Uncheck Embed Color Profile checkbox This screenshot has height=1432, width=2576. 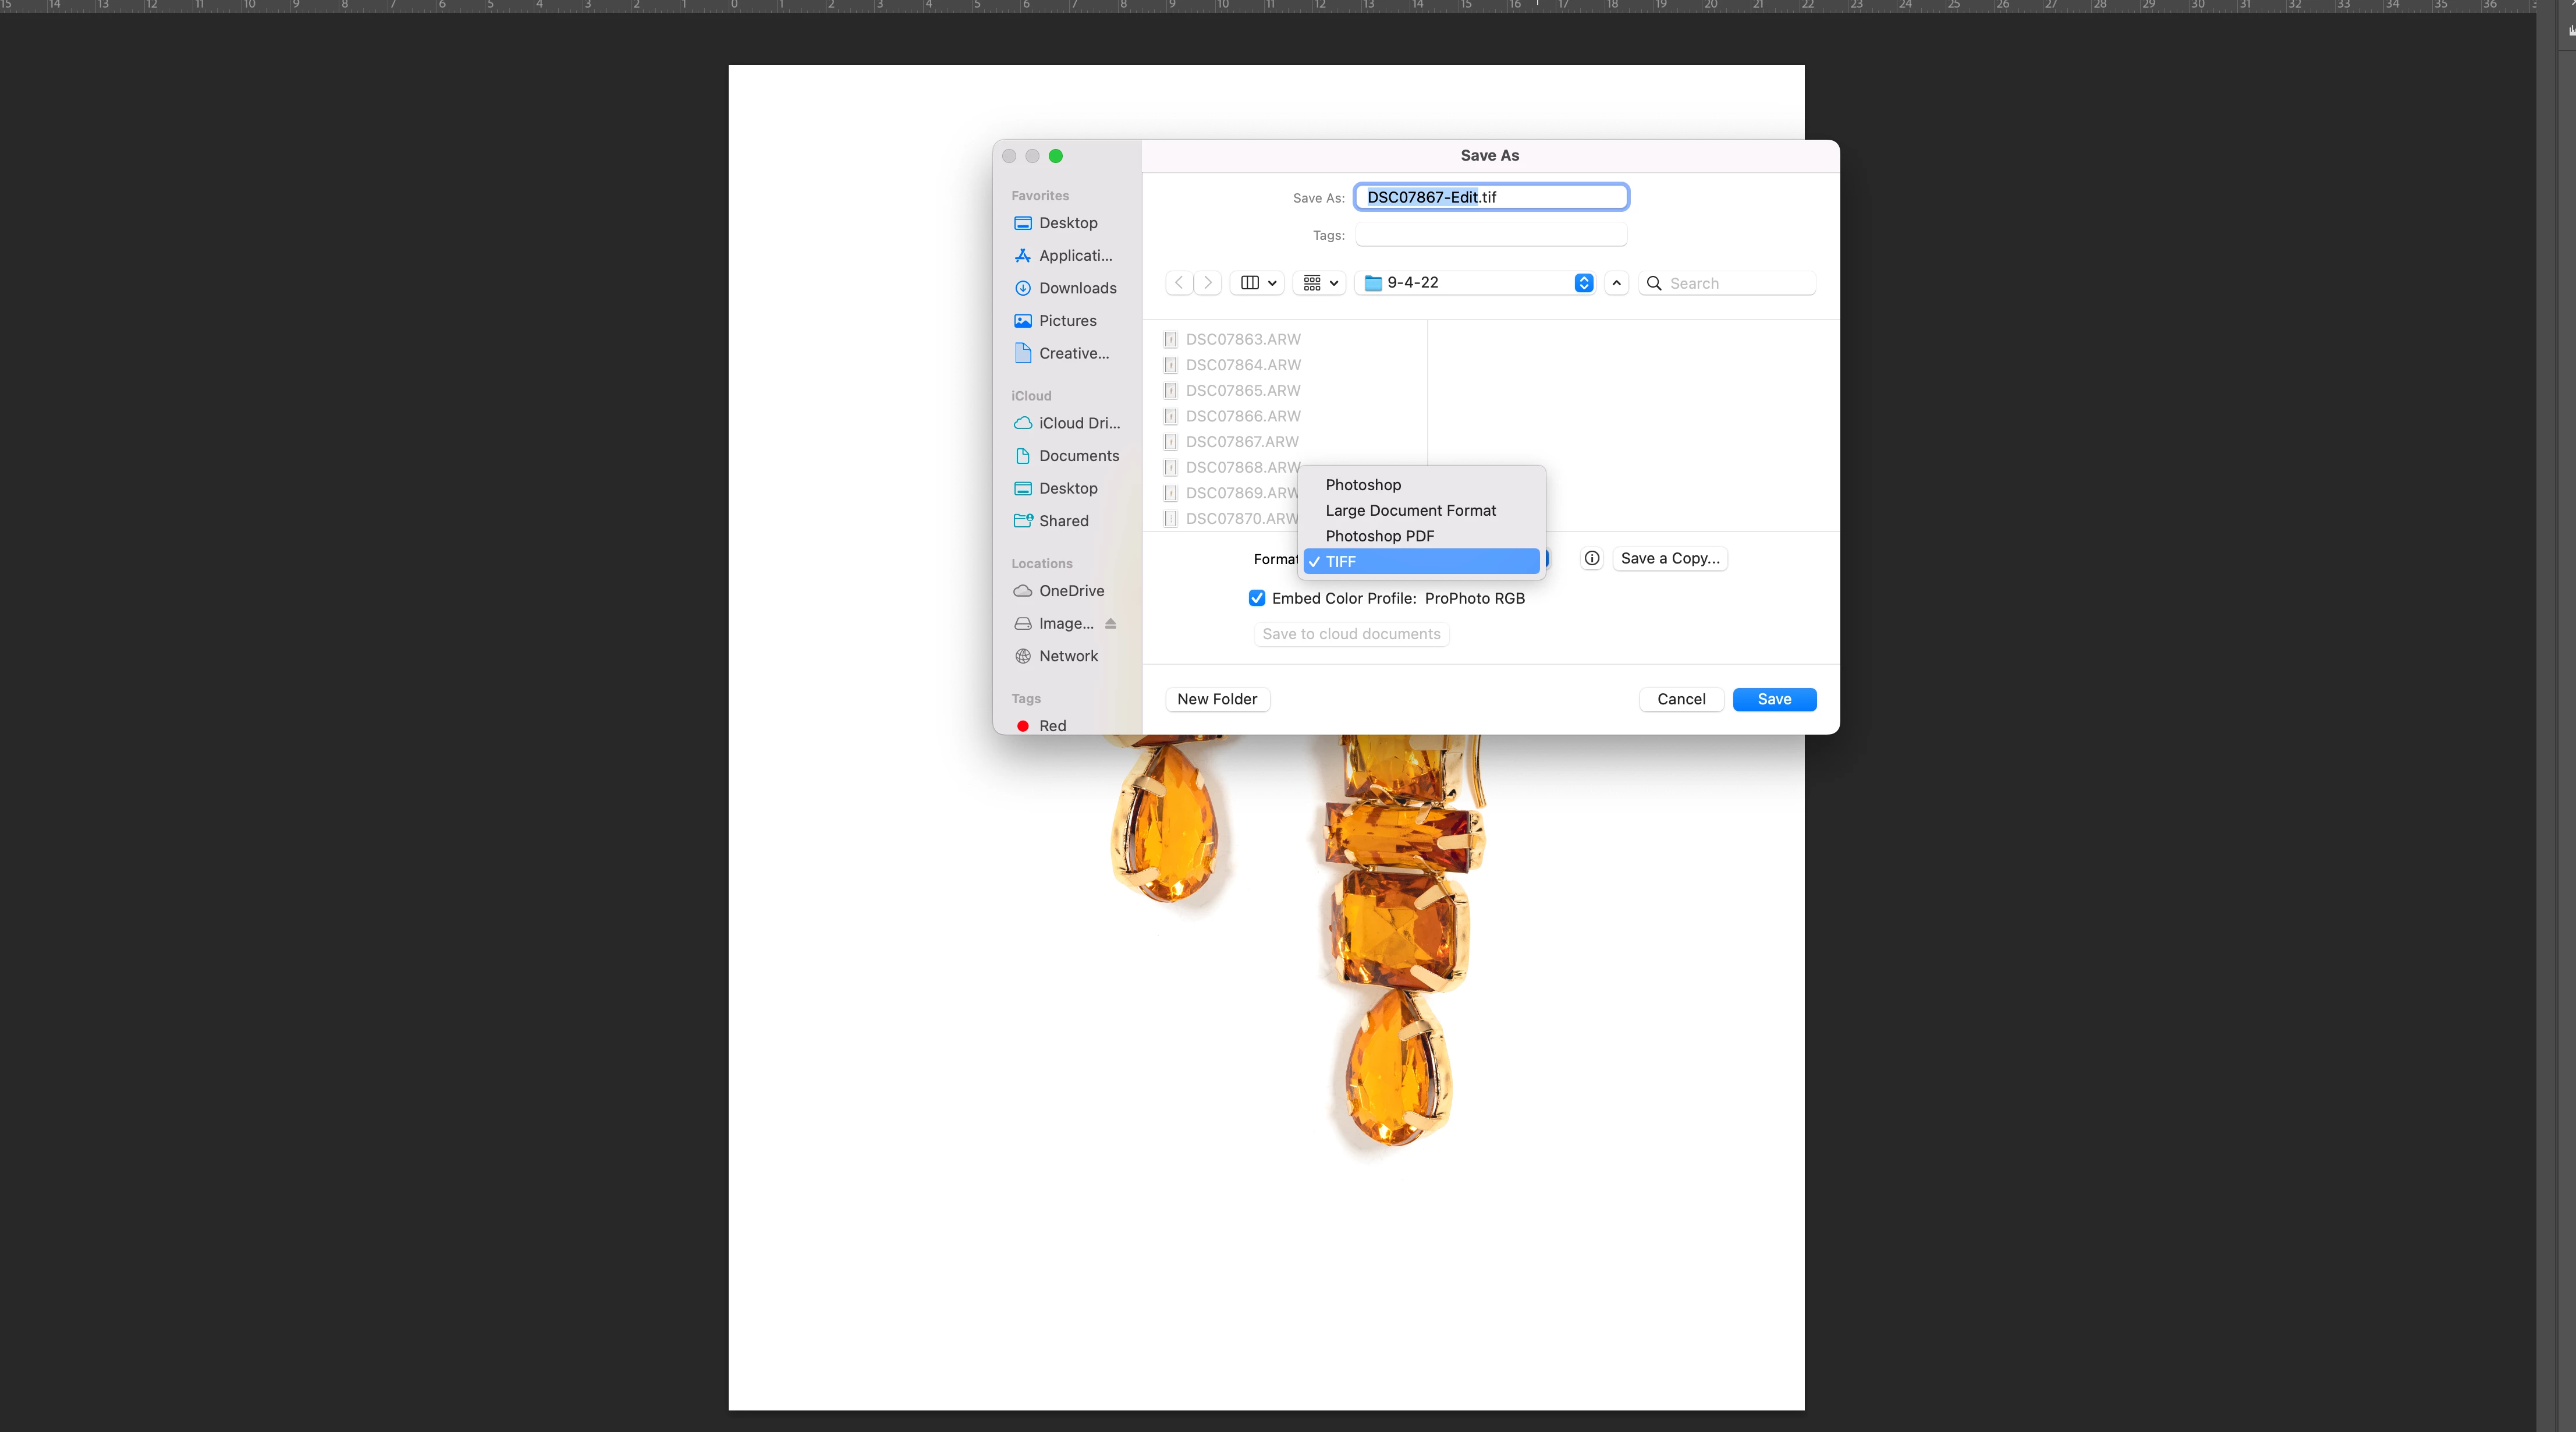[1257, 598]
